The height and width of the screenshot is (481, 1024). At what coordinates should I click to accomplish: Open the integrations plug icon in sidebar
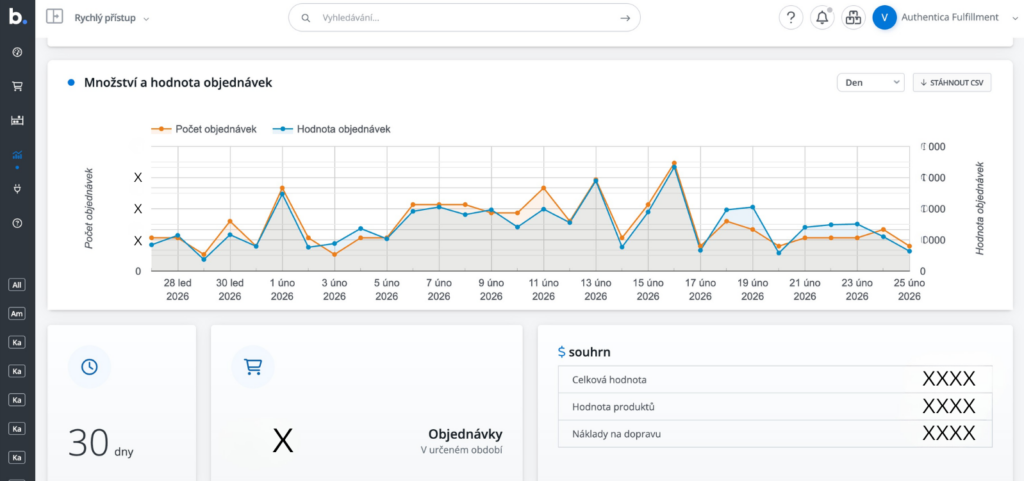tap(17, 189)
